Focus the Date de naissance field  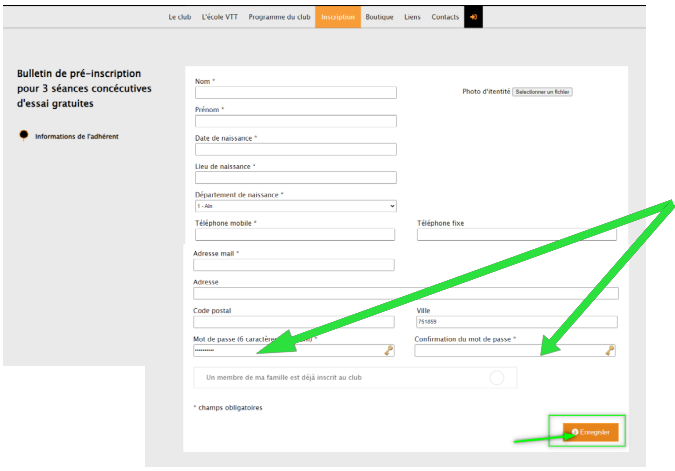296,150
